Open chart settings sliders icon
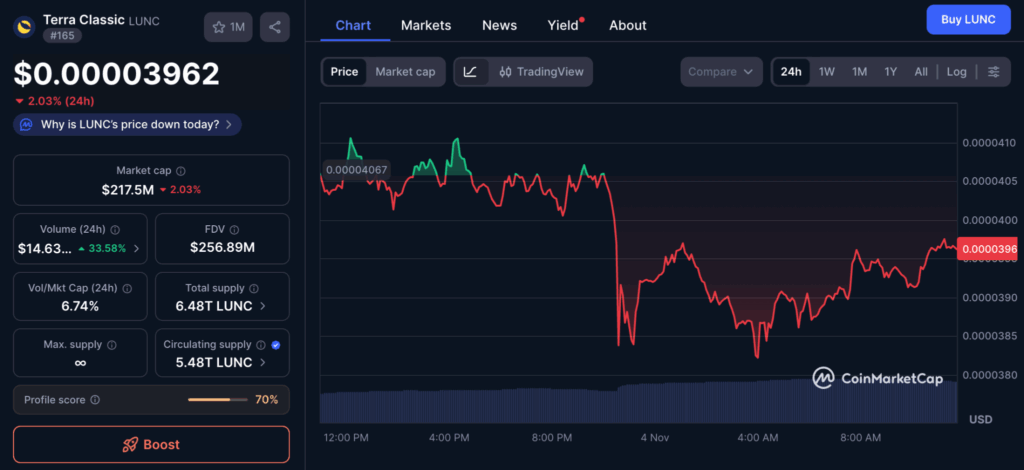Viewport: 1024px width, 470px height. pos(993,72)
